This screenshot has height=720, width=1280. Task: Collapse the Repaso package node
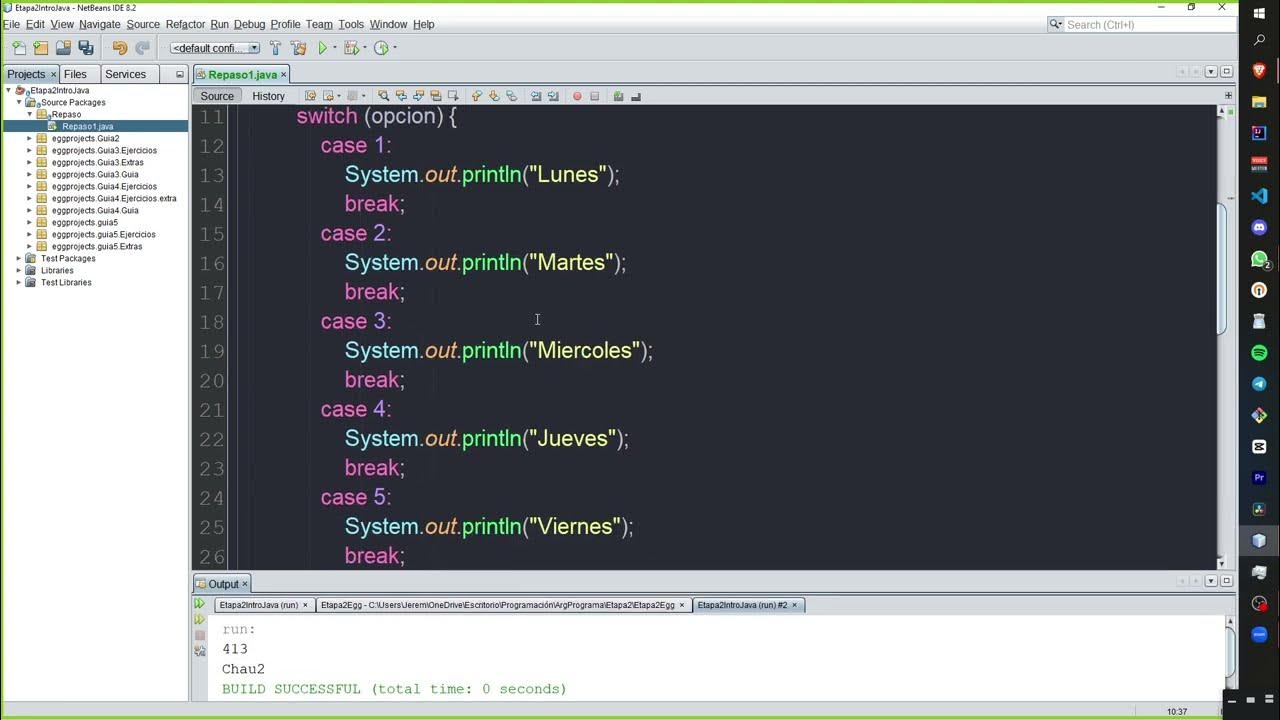30,114
